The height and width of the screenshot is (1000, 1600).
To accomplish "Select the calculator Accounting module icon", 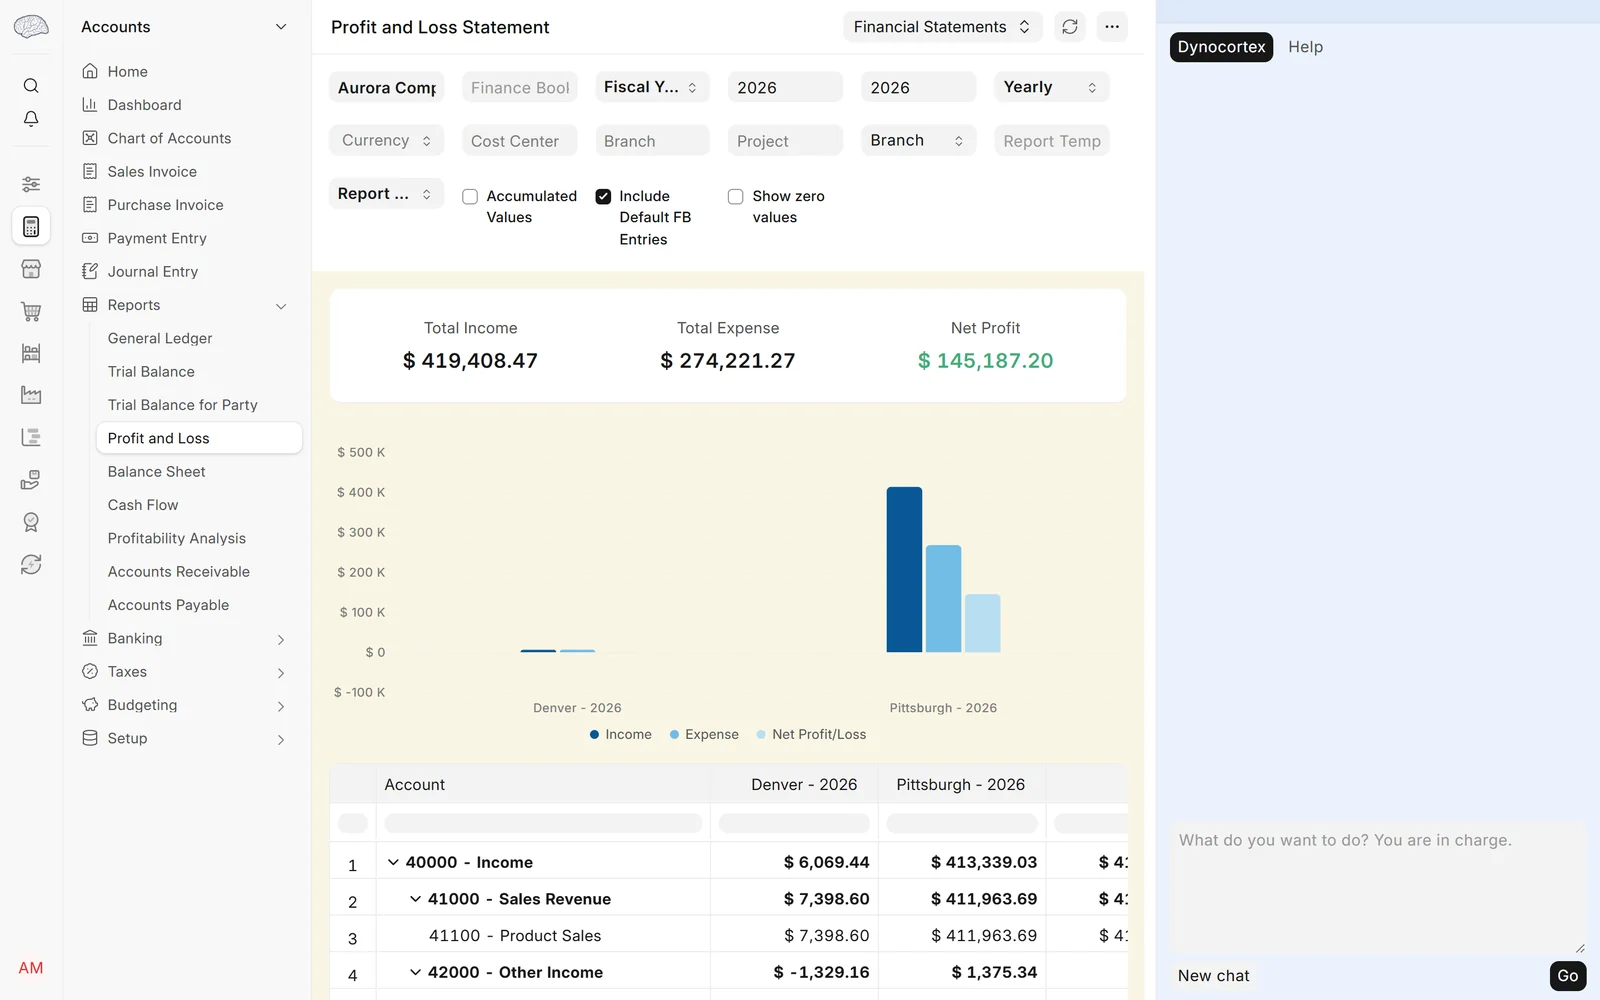I will [31, 227].
